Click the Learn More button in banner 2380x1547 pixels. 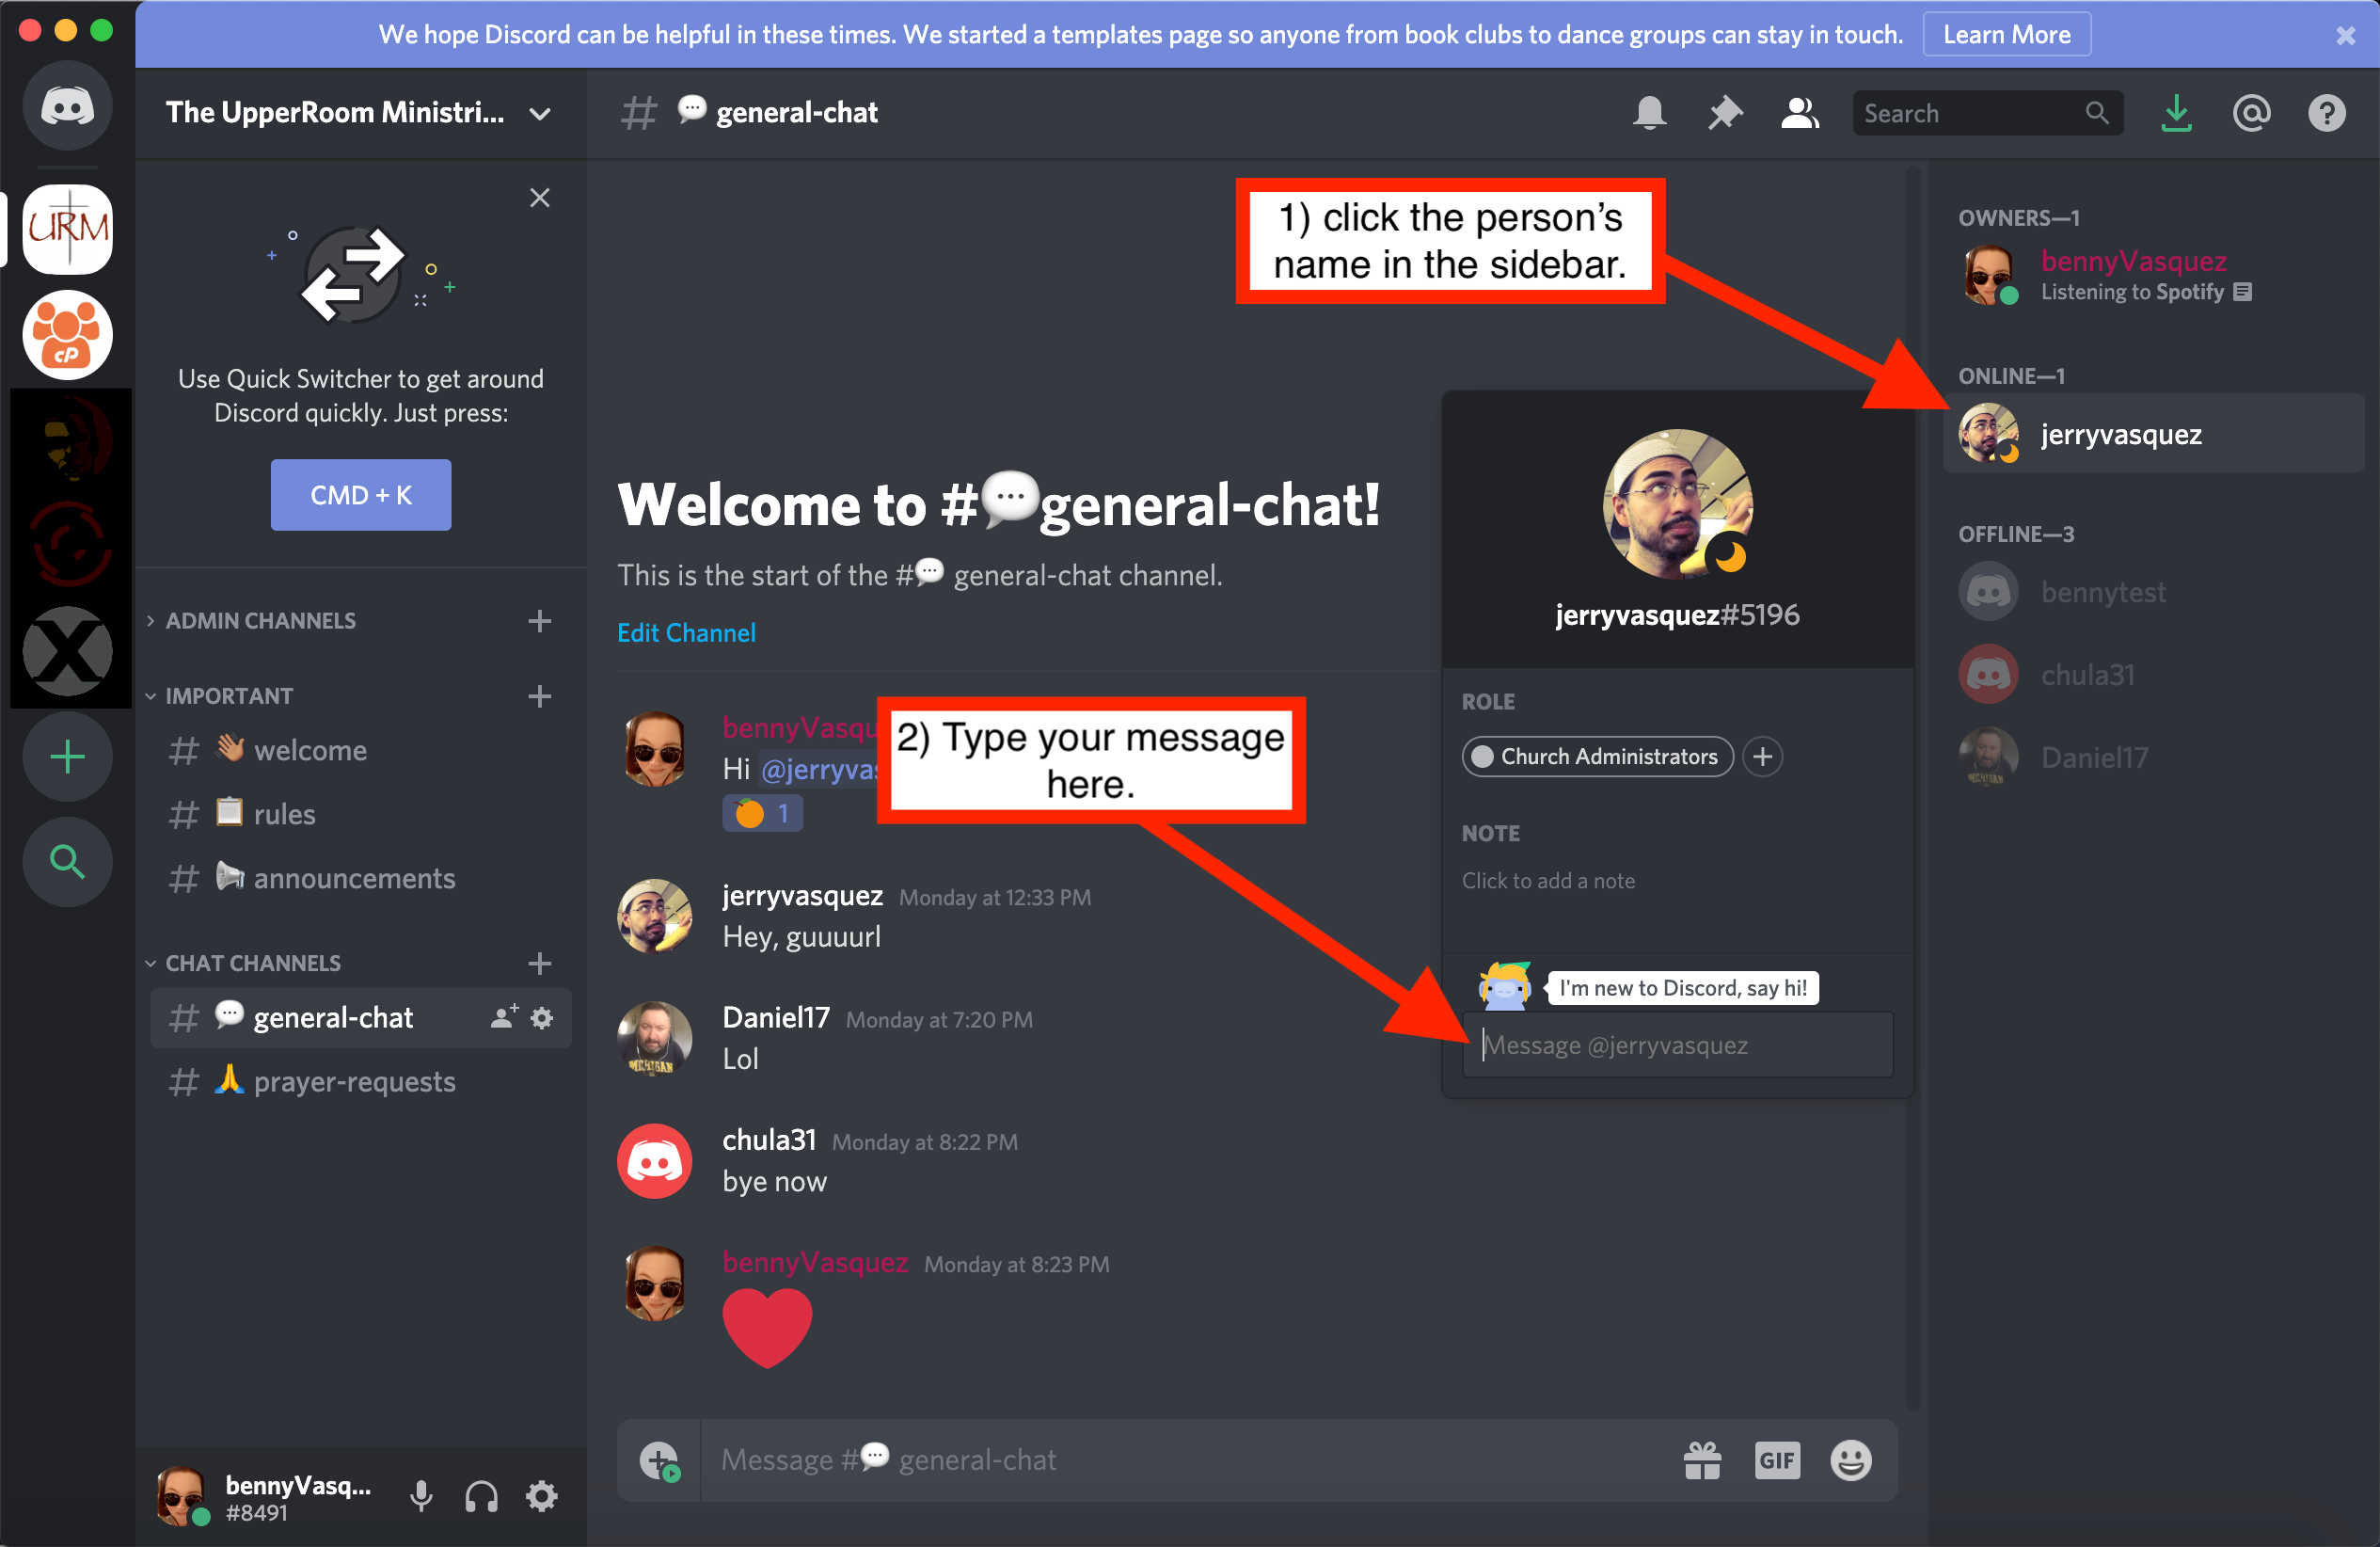[2007, 24]
